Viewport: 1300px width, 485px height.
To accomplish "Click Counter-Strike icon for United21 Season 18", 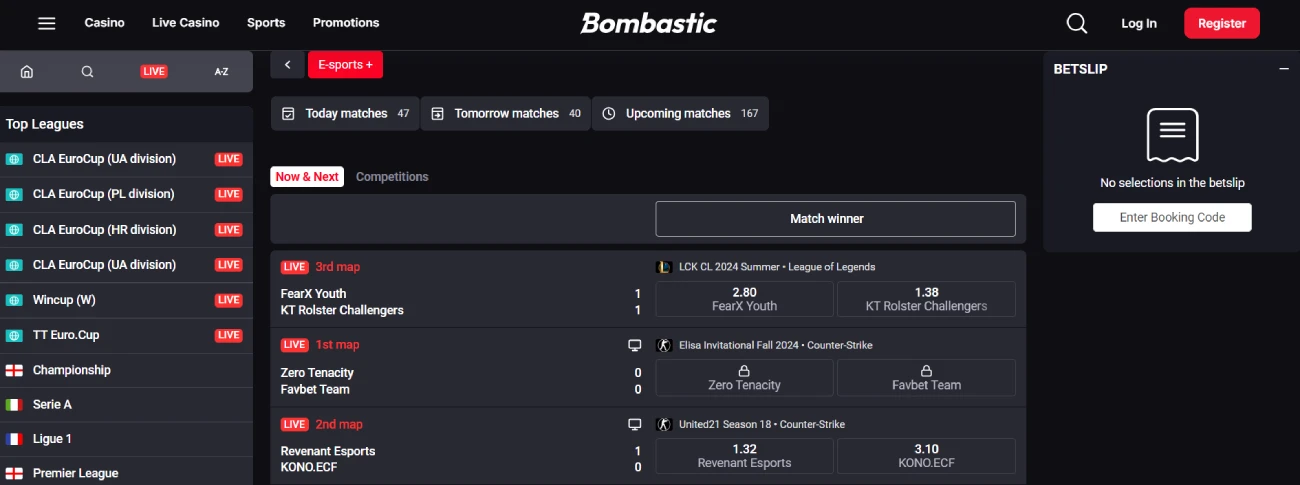I will click(663, 424).
